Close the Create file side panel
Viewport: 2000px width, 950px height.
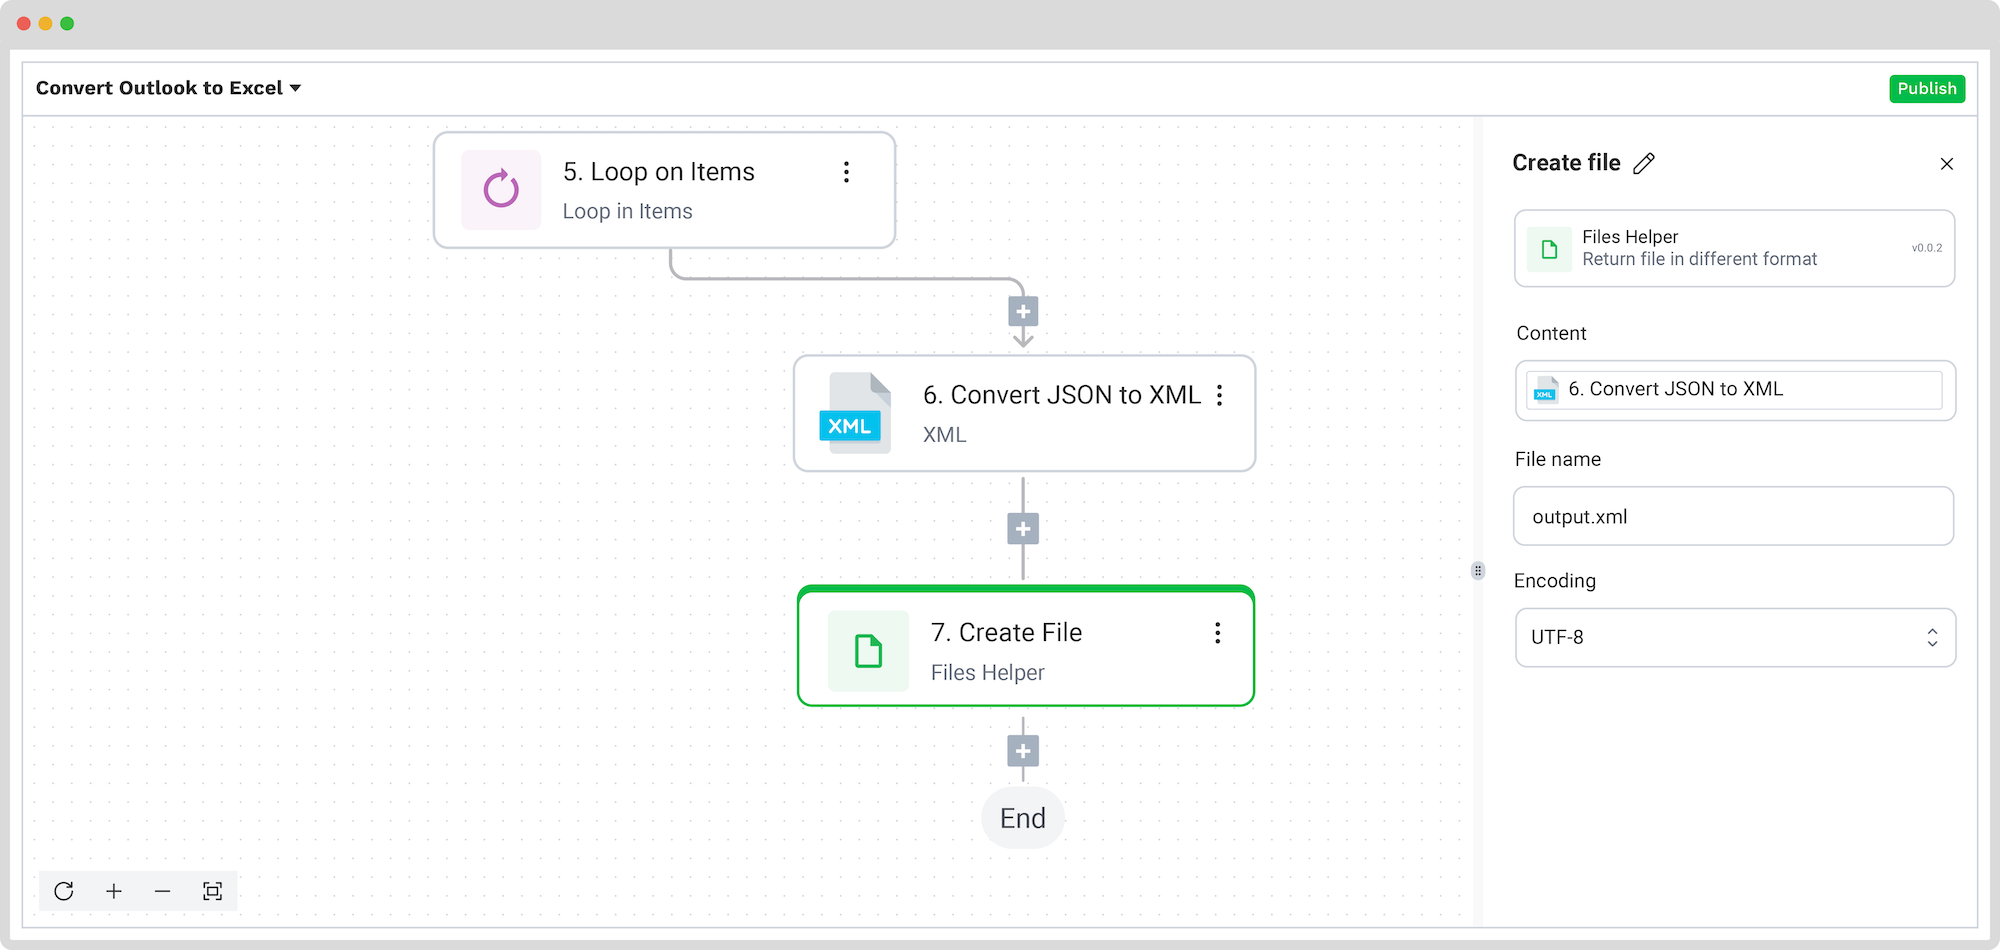click(x=1946, y=164)
